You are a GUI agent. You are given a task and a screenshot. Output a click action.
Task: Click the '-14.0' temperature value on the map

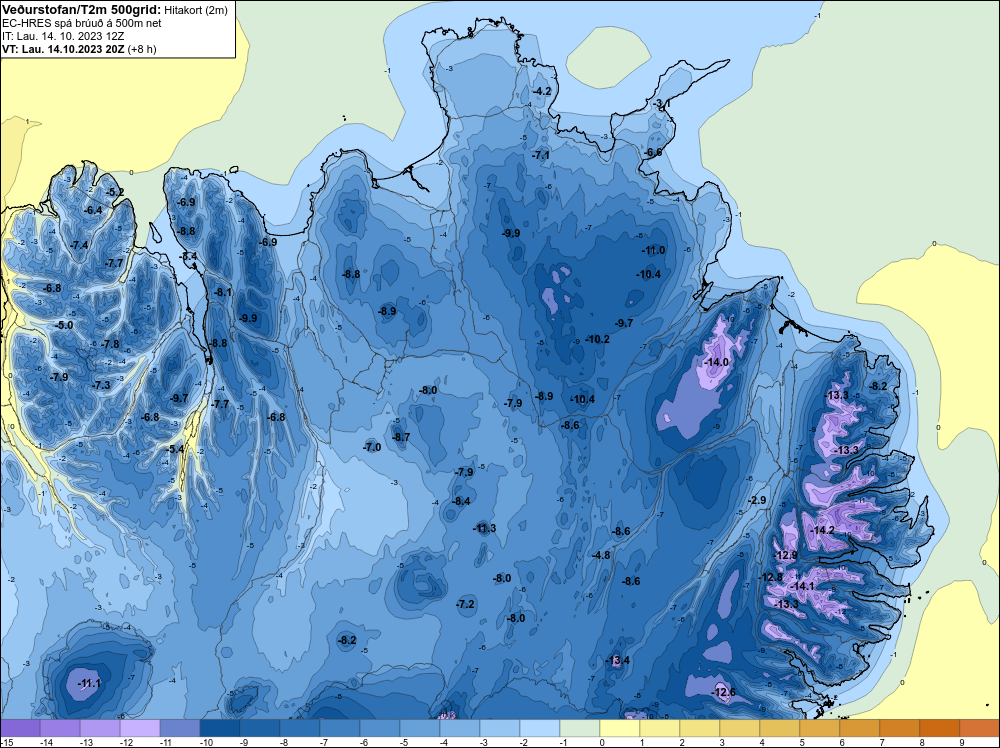coord(716,362)
